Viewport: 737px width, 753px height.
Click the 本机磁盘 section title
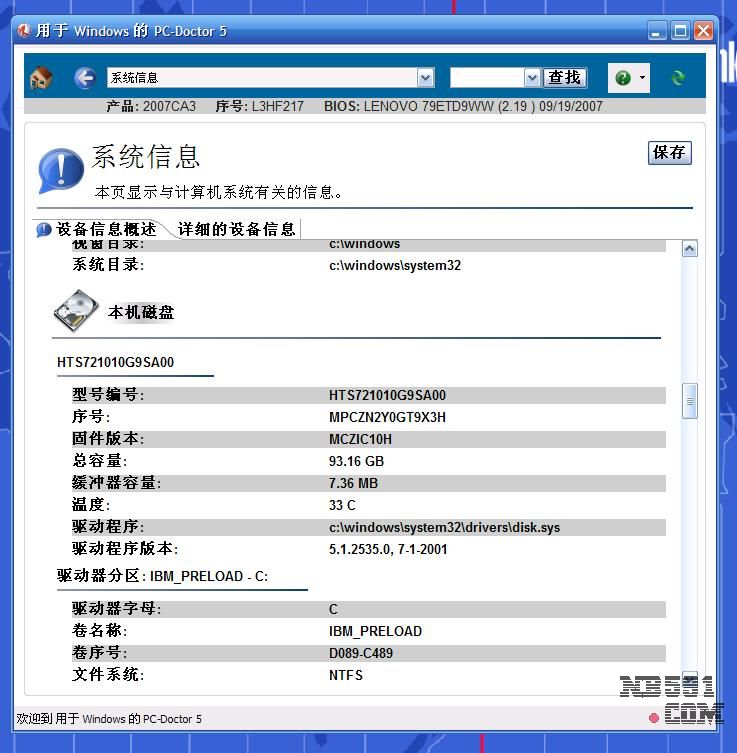141,312
